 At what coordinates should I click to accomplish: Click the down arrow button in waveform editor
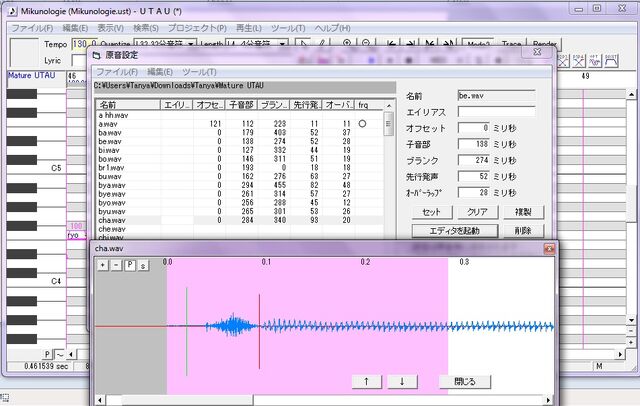[x=402, y=382]
